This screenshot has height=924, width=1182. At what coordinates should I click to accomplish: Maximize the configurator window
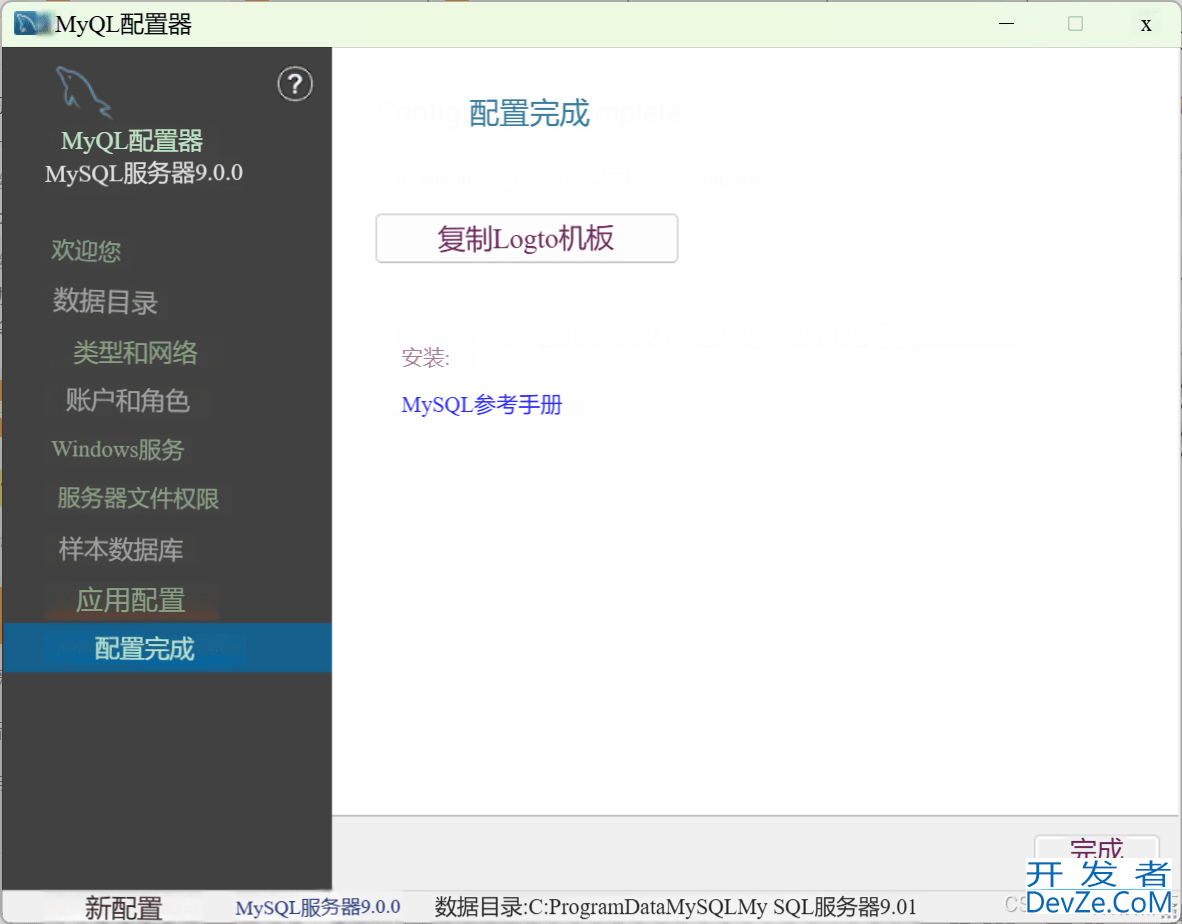coord(1076,24)
